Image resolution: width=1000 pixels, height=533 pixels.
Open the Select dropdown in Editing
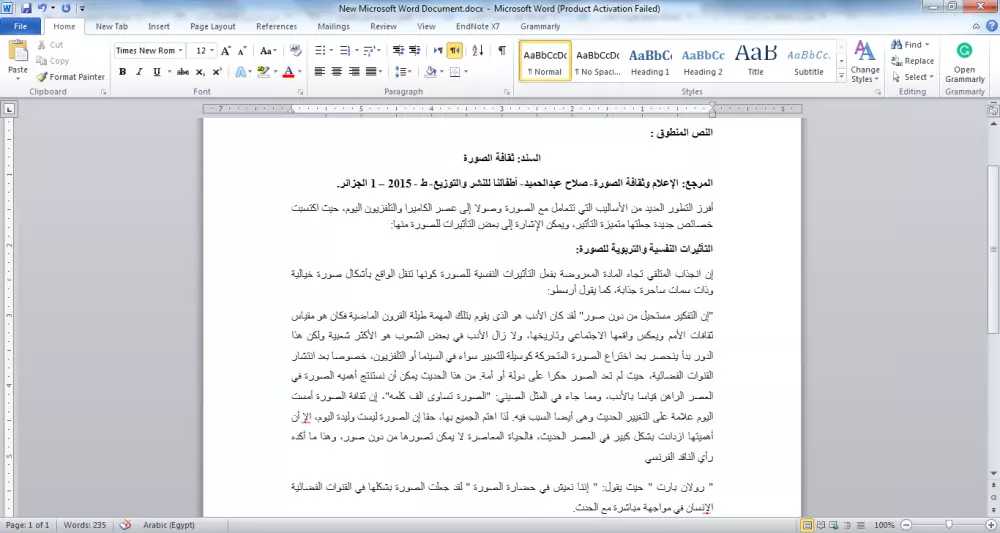[x=913, y=77]
